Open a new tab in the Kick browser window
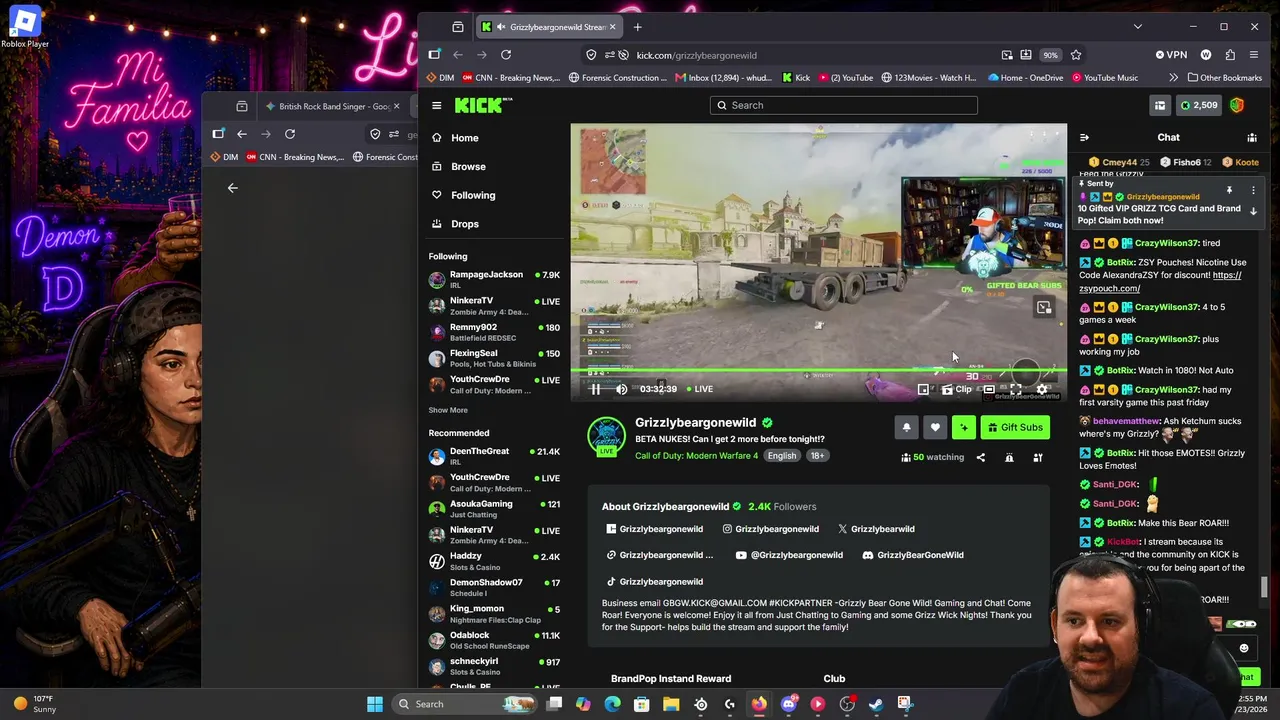1280x720 pixels. 637,27
